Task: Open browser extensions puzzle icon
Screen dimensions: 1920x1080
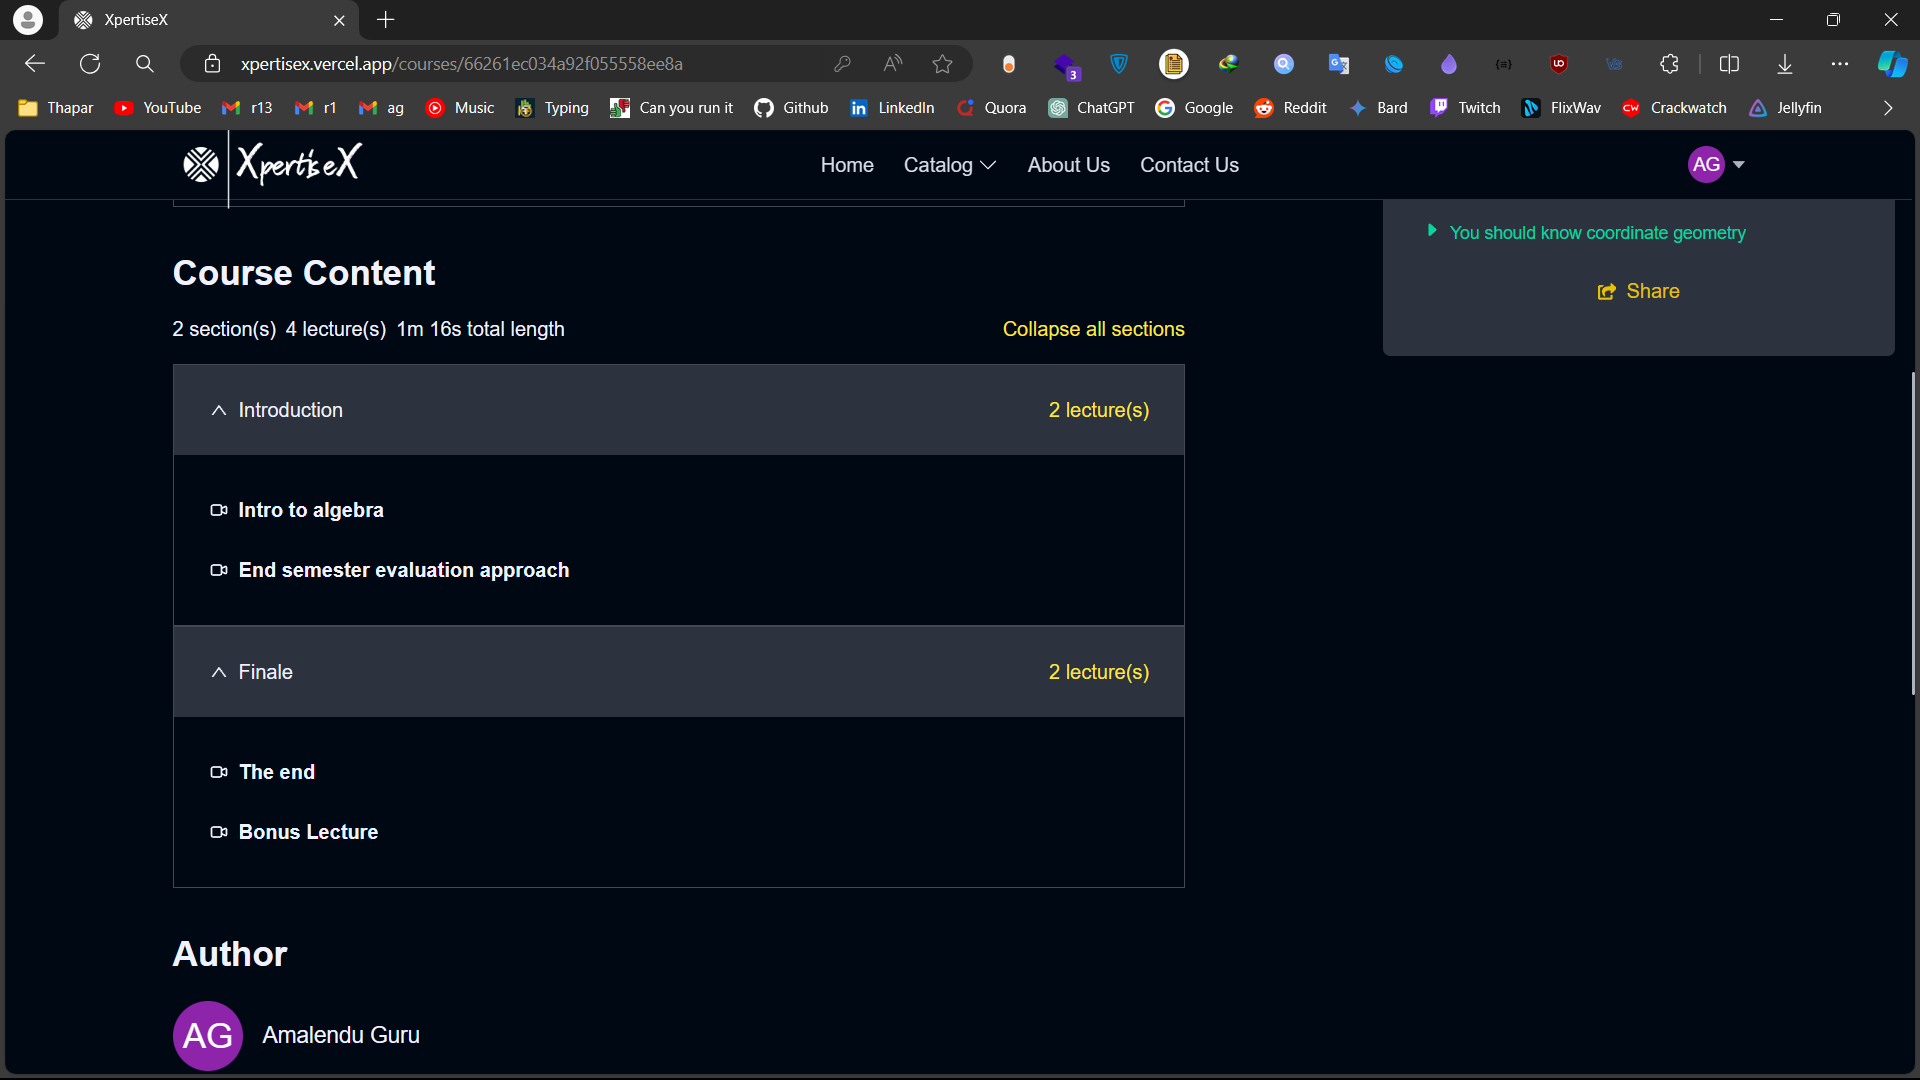Action: (x=1669, y=64)
